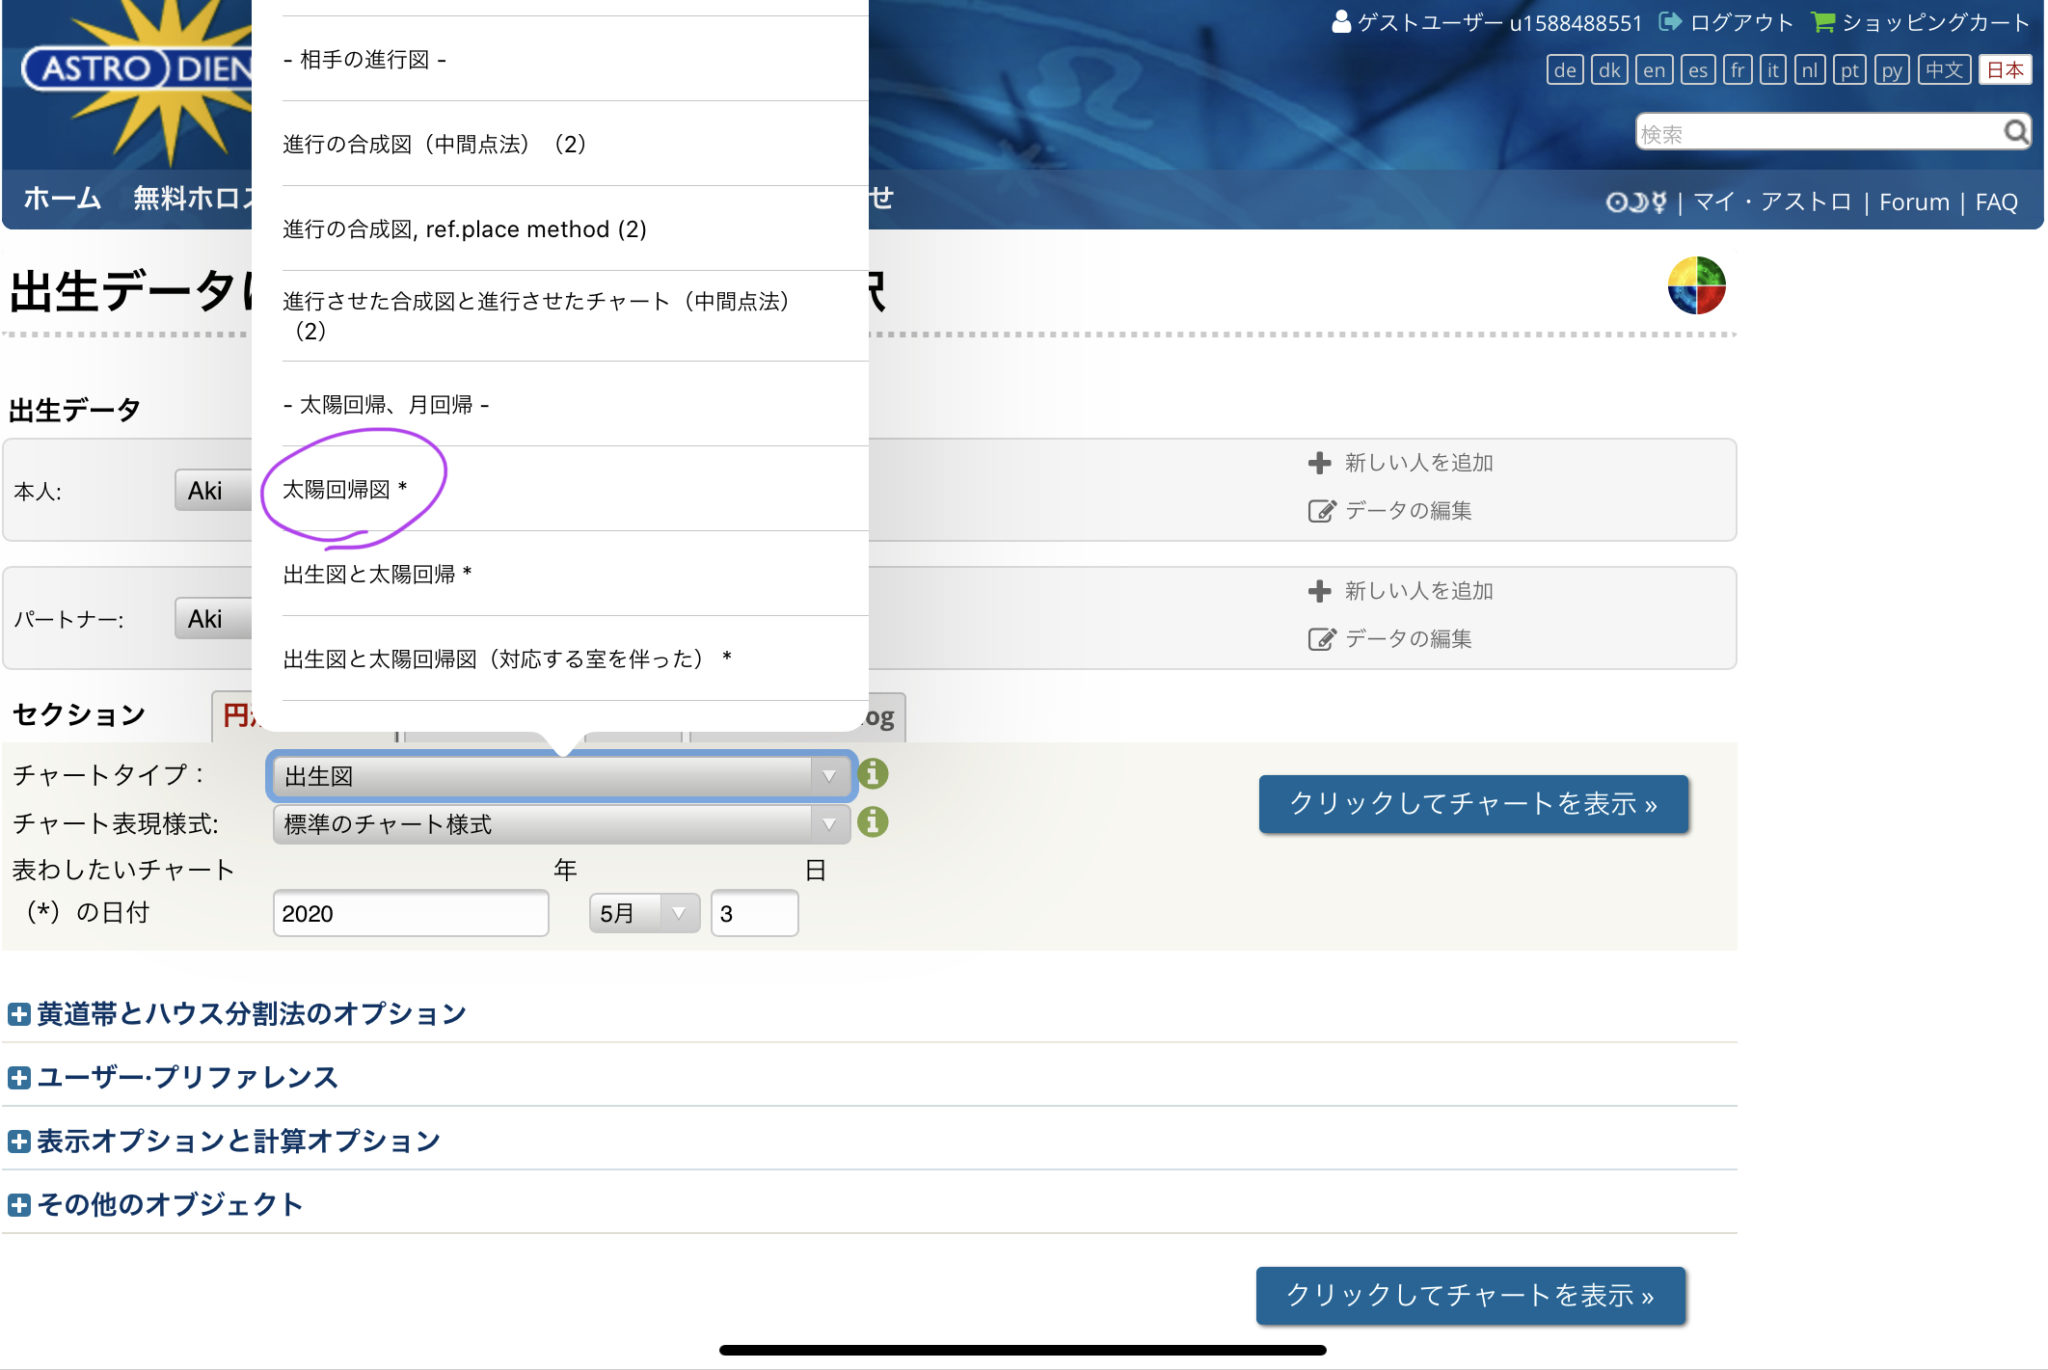Viewport: 2048px width, 1370px height.
Task: Open the 5月 month dropdown
Action: pos(643,913)
